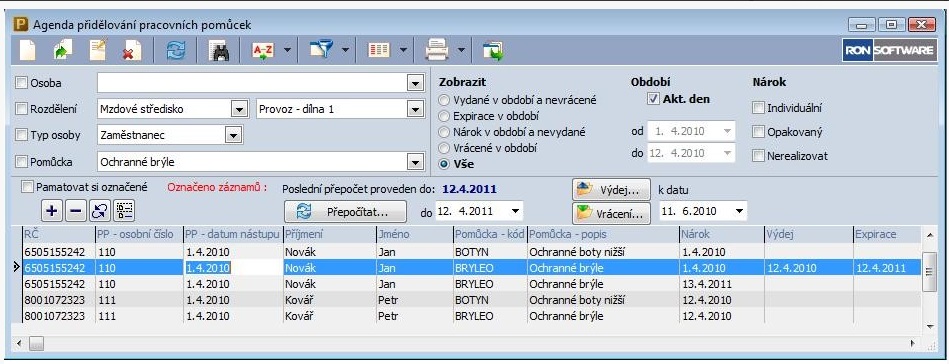
Task: Click the 12.4.2011 Expirace cell
Action: [887, 268]
